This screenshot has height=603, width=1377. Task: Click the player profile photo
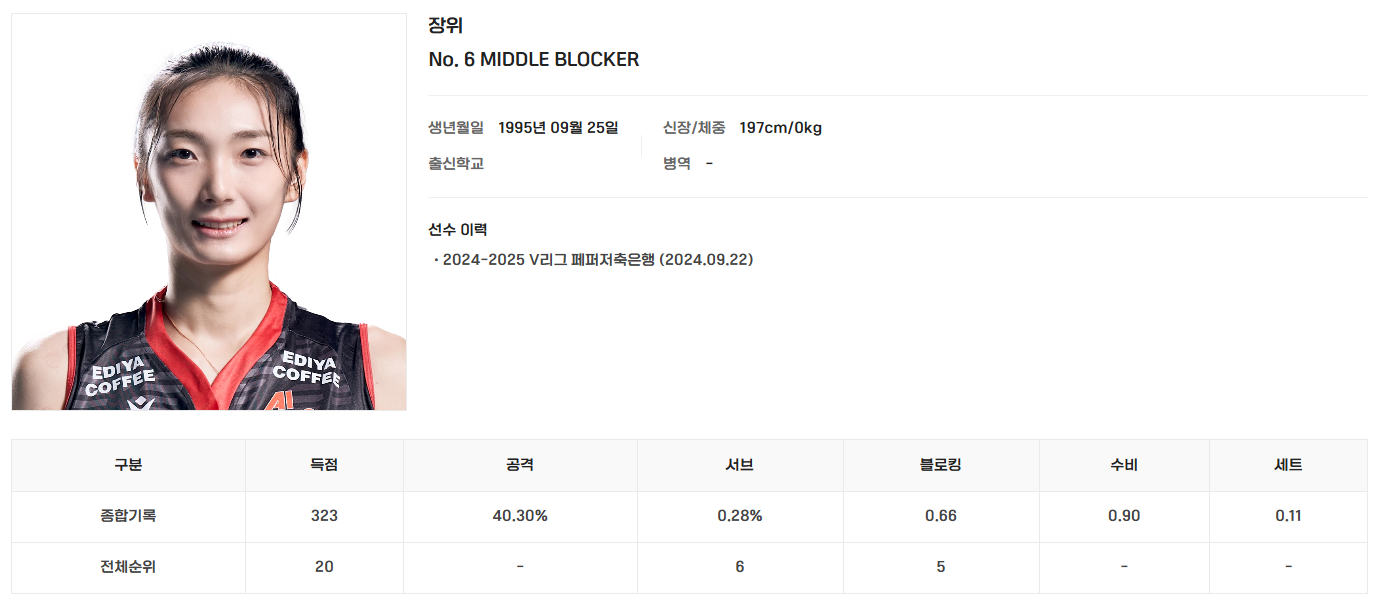[x=209, y=212]
